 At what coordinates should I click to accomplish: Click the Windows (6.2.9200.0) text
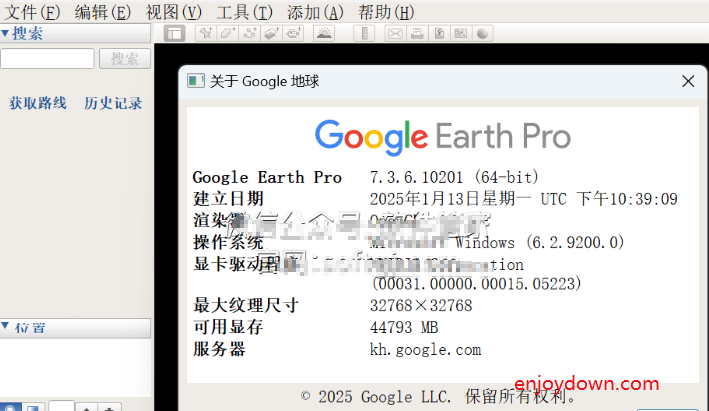coord(539,242)
